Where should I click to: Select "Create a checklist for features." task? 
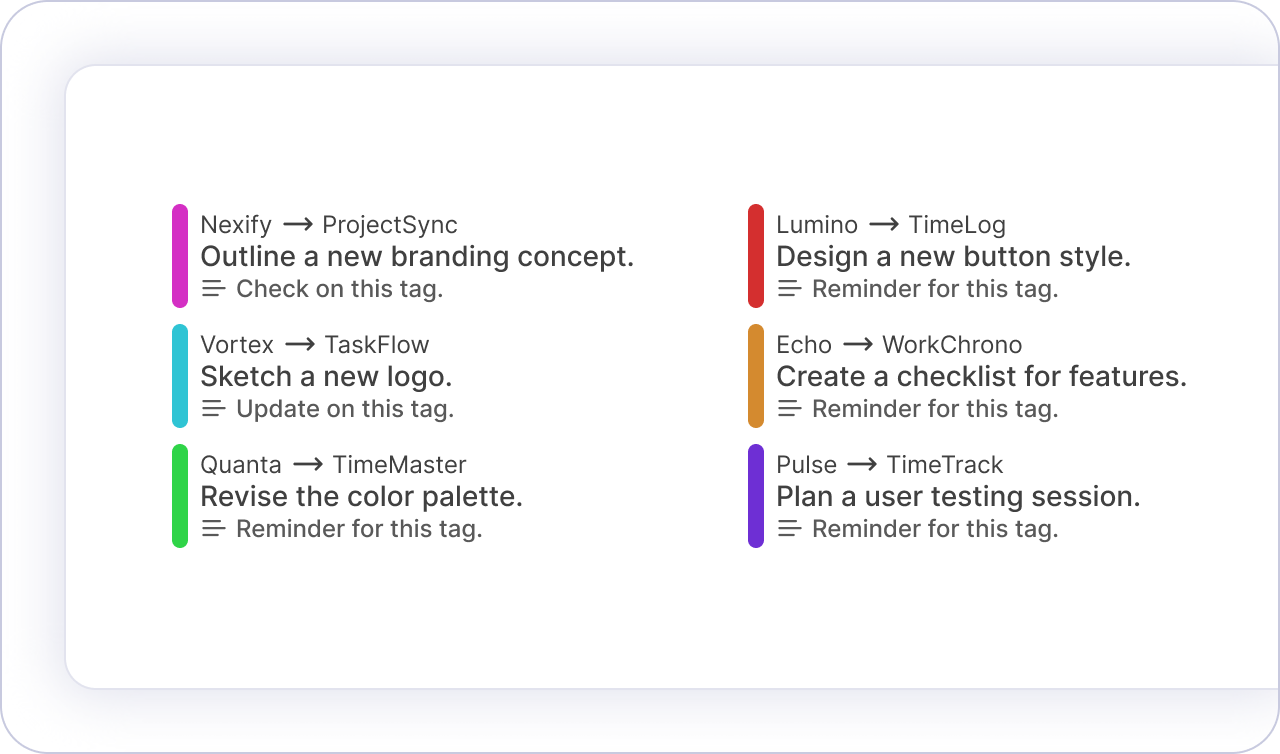[981, 377]
